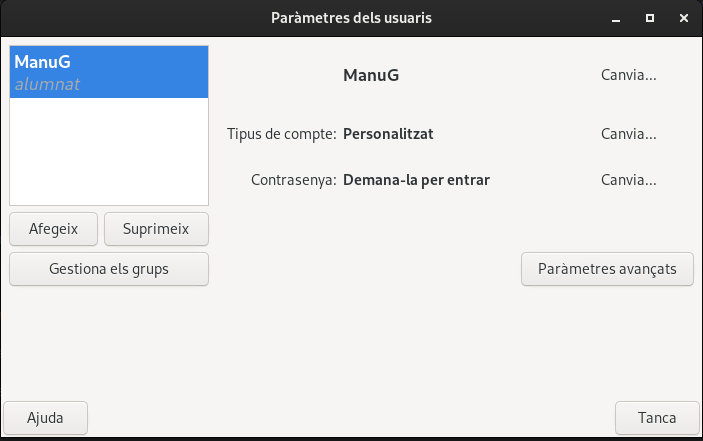The image size is (703, 441).
Task: Open Paràmetres avançats
Action: pos(607,269)
